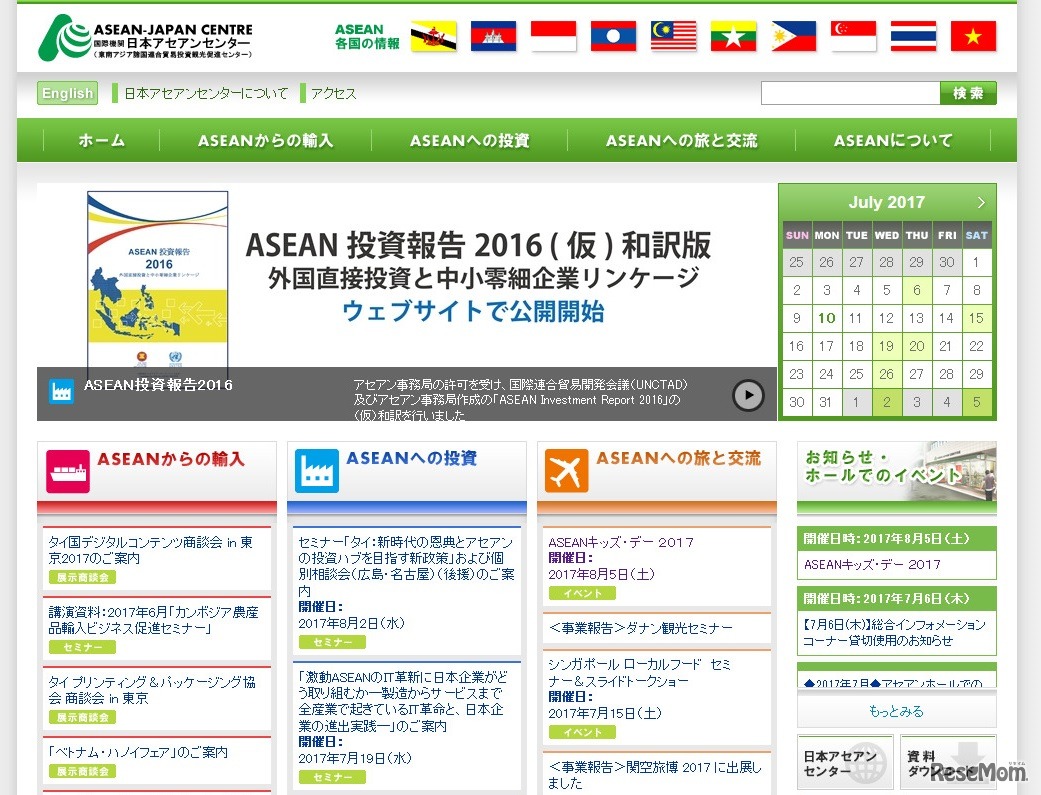Select July 20 in the calendar
Screen dimensions: 1041x795
(916, 346)
